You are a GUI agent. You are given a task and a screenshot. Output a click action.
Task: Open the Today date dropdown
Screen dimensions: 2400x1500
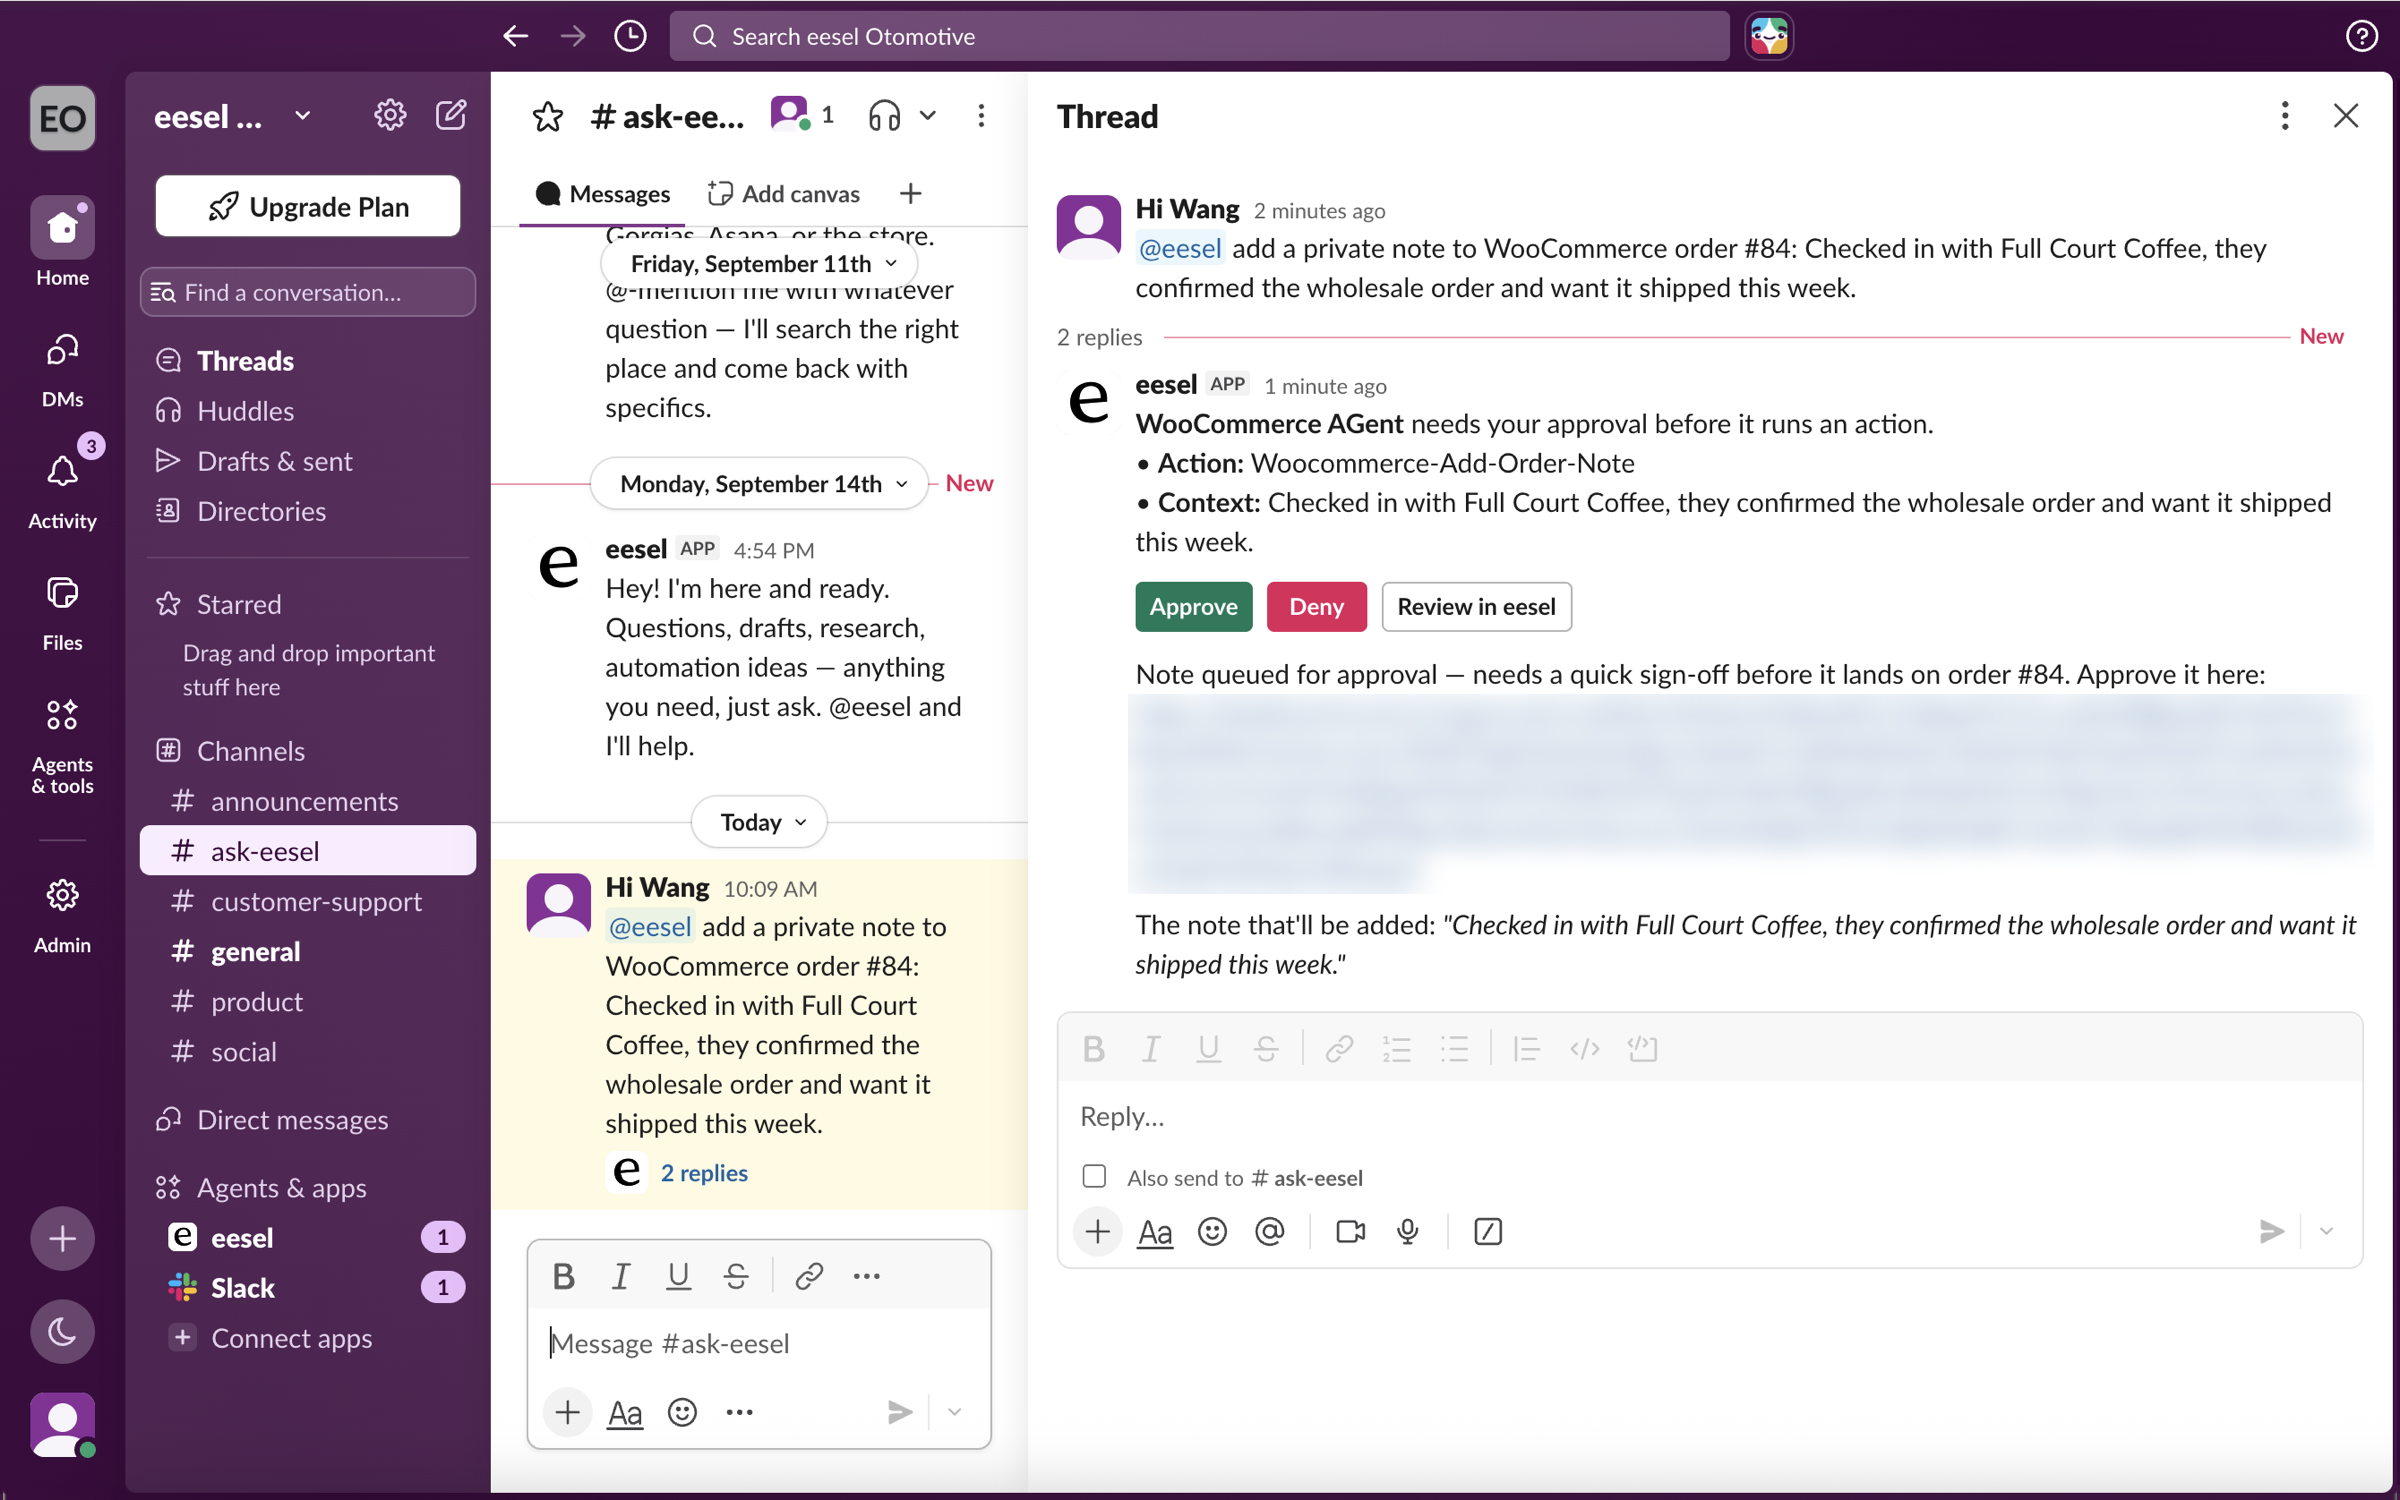click(760, 822)
